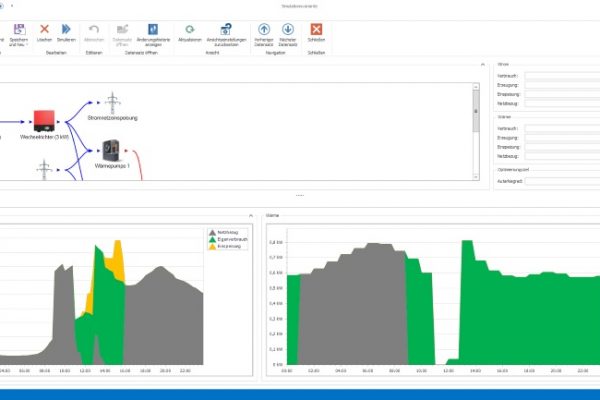Show the Änderungshistorie anzeigen icon
Screen dimensions: 600x400
click(x=153, y=29)
